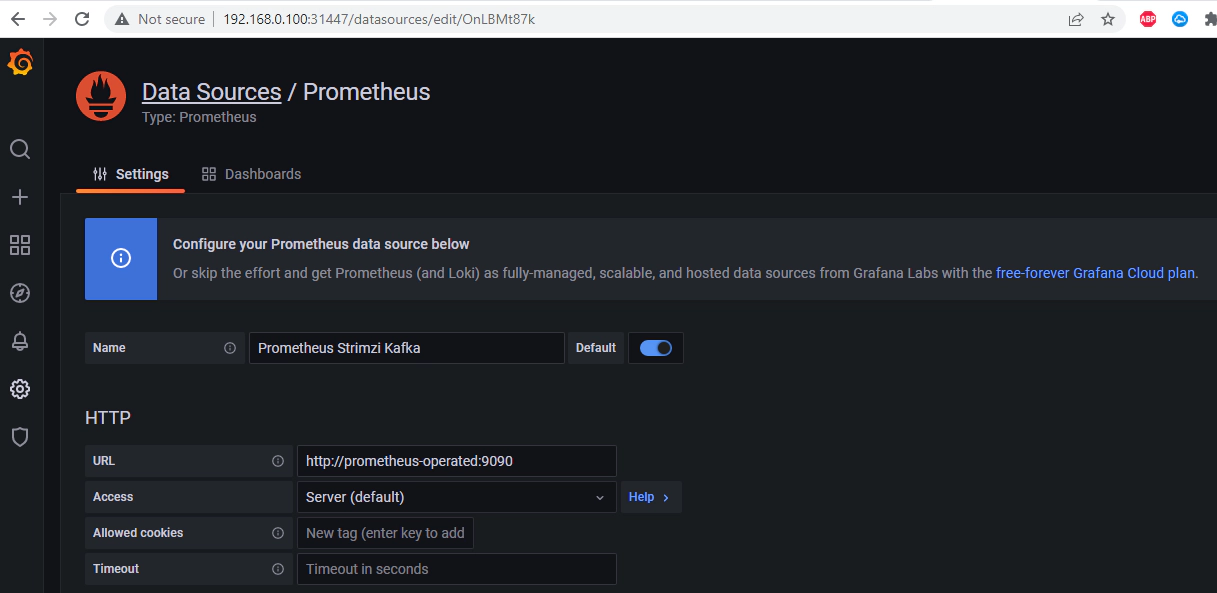This screenshot has height=593, width=1217.
Task: Click 'Configure your Prometheus data source below'
Action: (x=321, y=244)
